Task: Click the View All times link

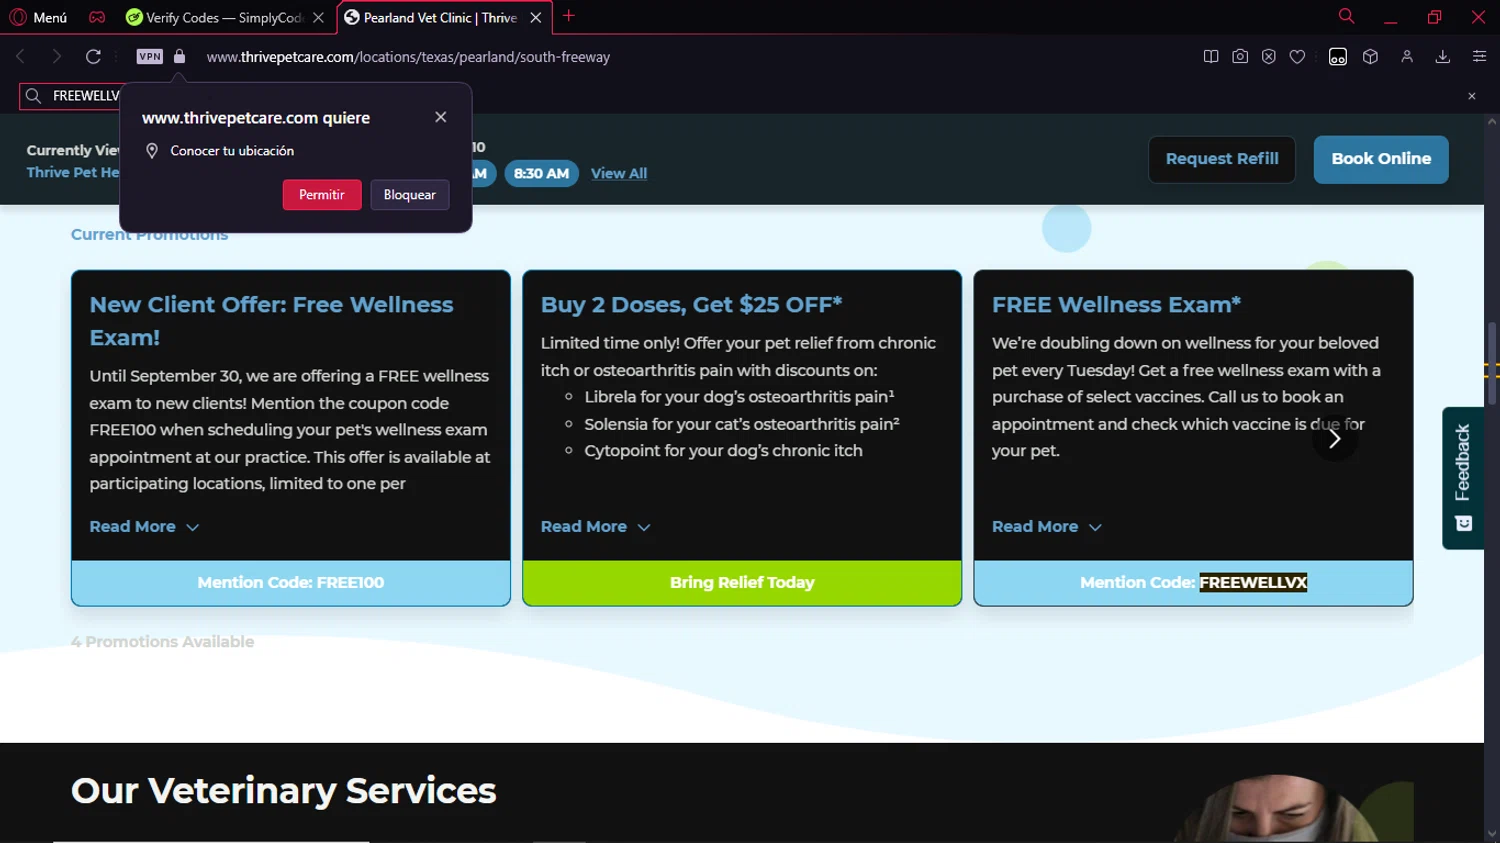Action: pos(619,173)
